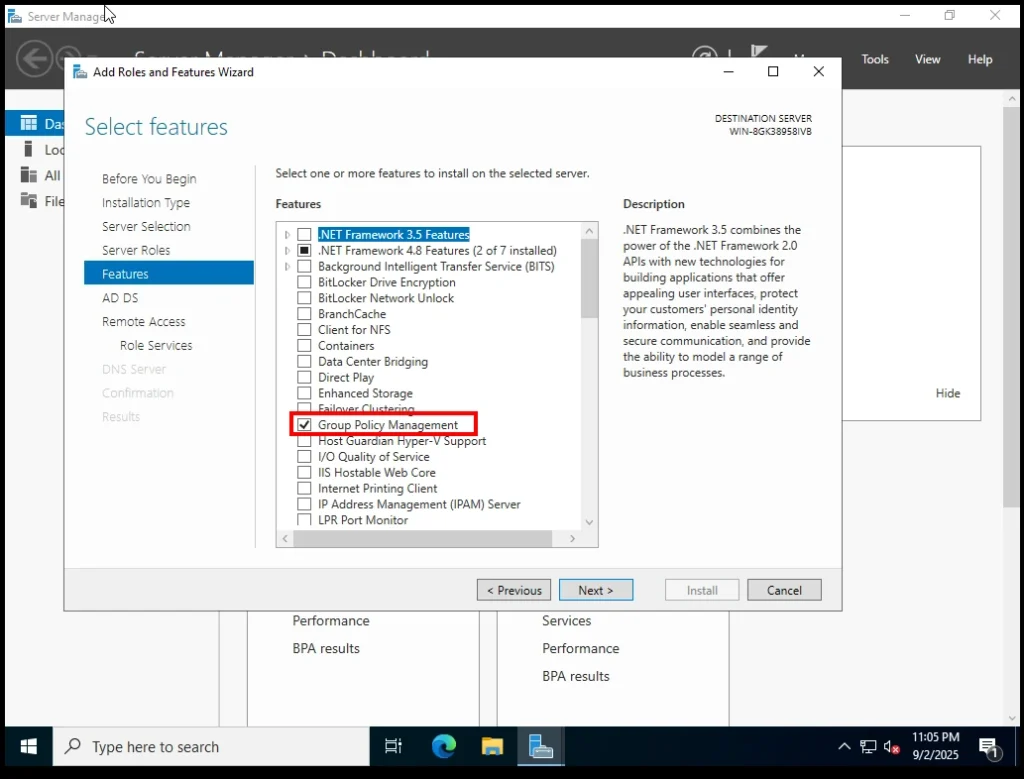Click the Next button
Image resolution: width=1024 pixels, height=779 pixels.
596,590
